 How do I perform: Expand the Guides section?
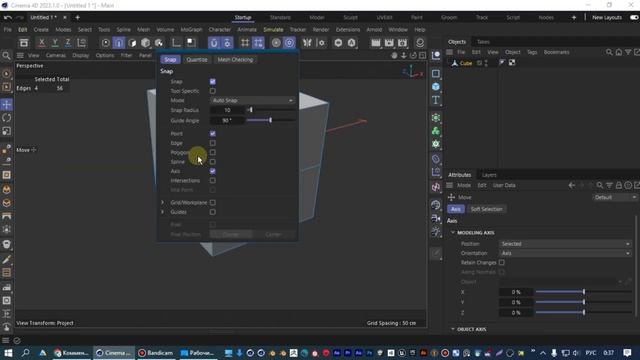click(x=162, y=212)
